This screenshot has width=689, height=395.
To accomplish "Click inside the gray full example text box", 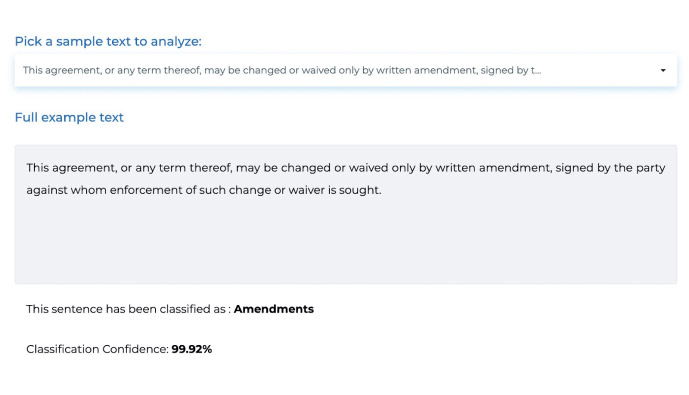I will pos(345,214).
